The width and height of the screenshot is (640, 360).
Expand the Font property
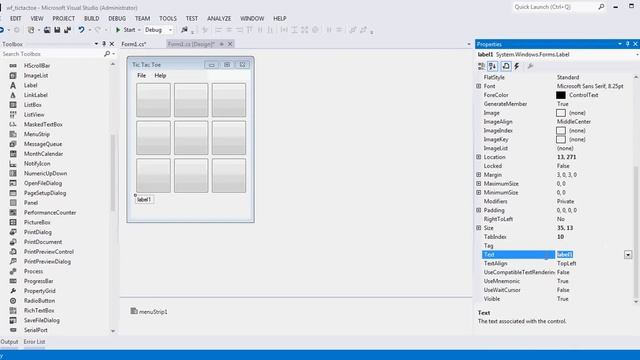click(478, 86)
